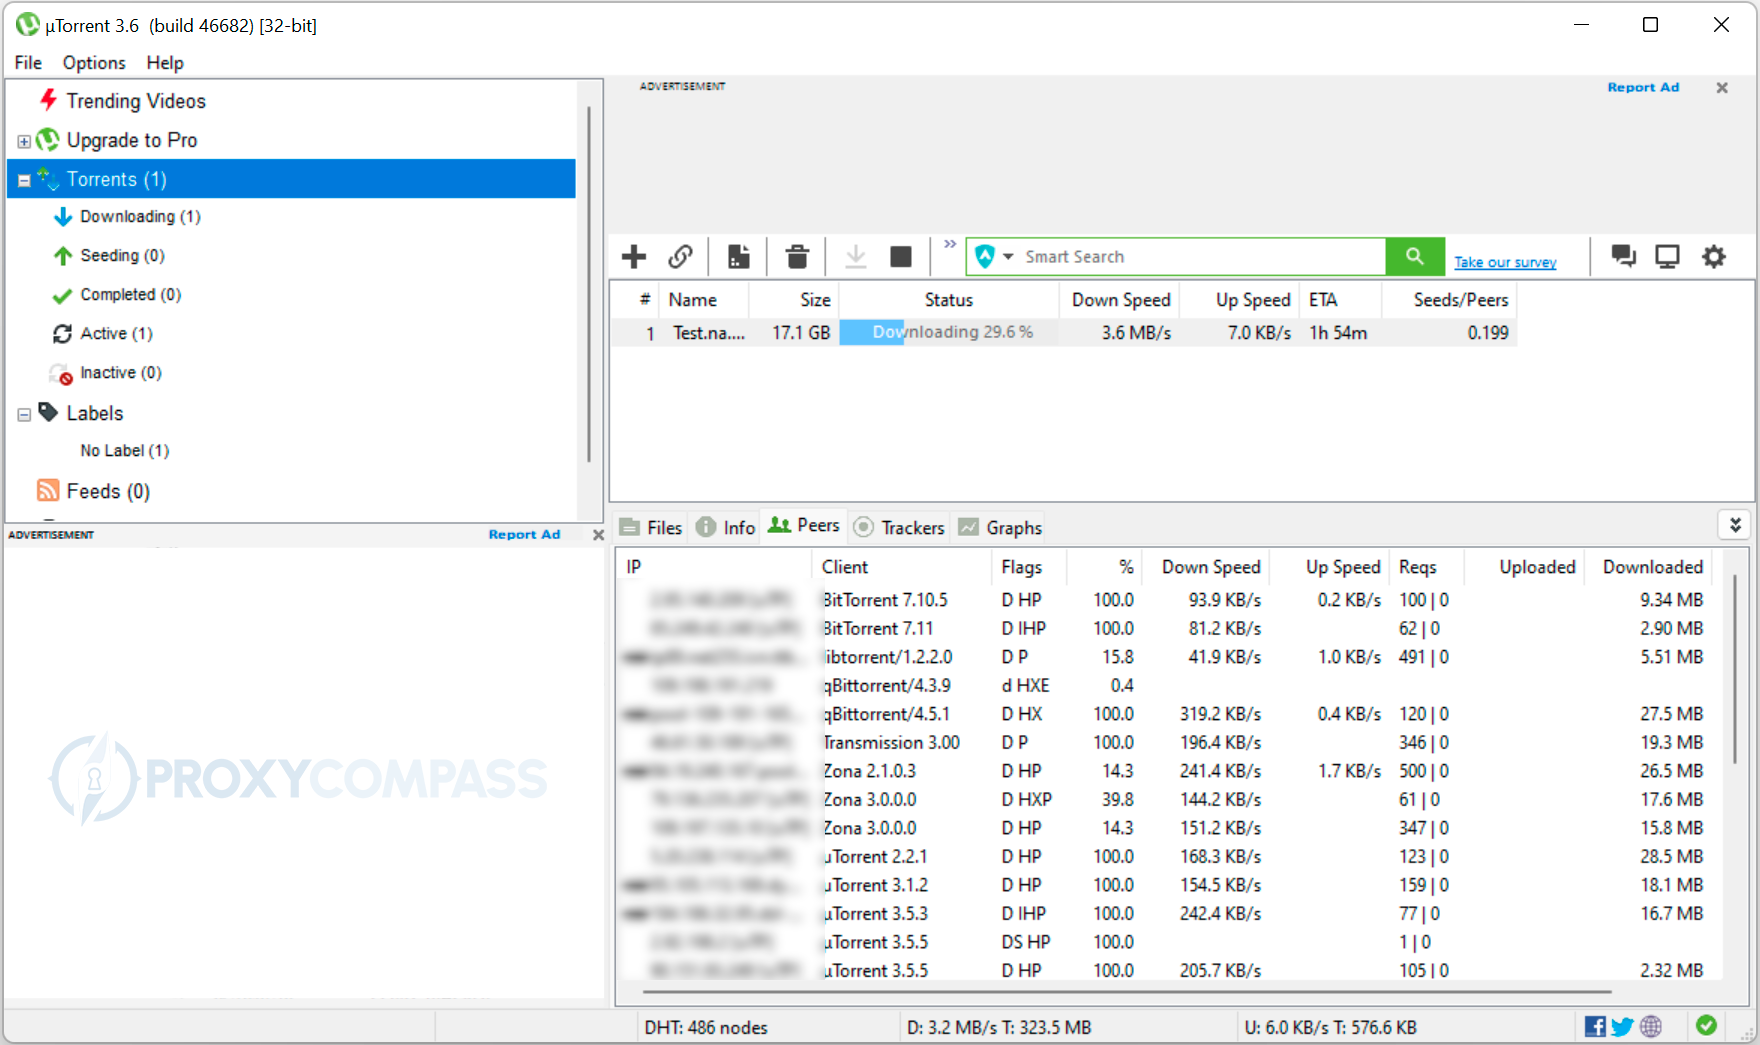Image resolution: width=1760 pixels, height=1045 pixels.
Task: Collapse the Labels tree node
Action: pyautogui.click(x=24, y=414)
